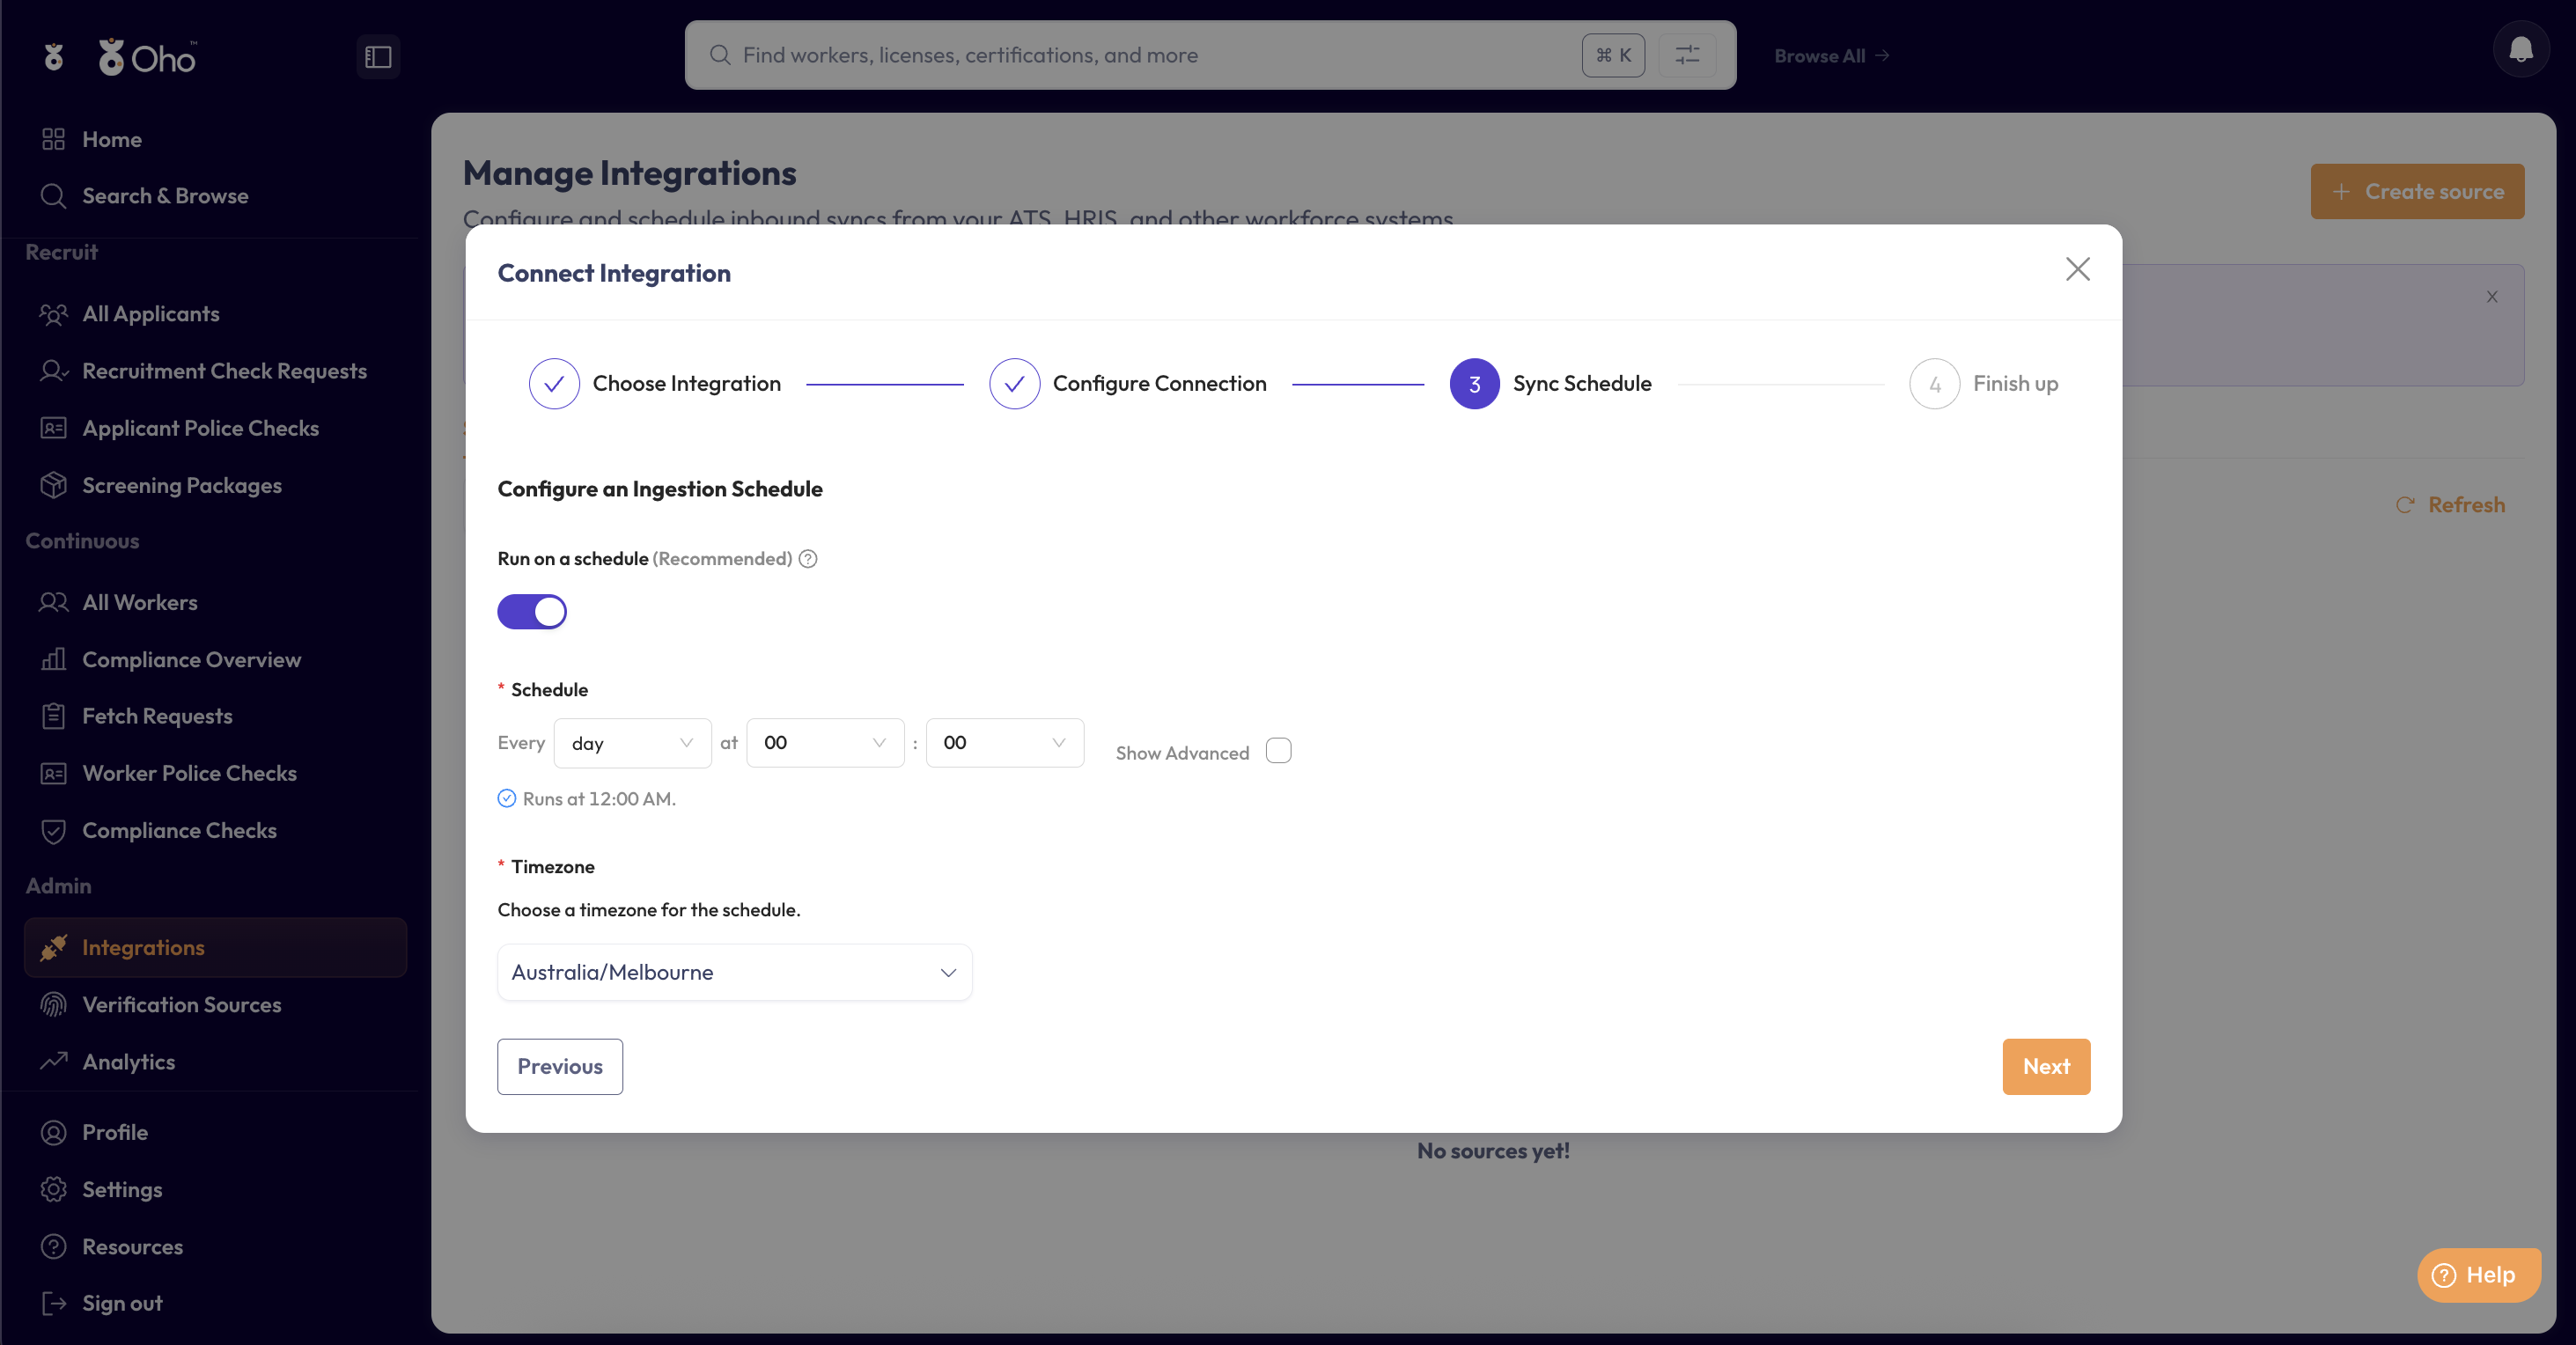This screenshot has height=1345, width=2576.
Task: Click the Compliance Overview chart icon
Action: tap(53, 659)
